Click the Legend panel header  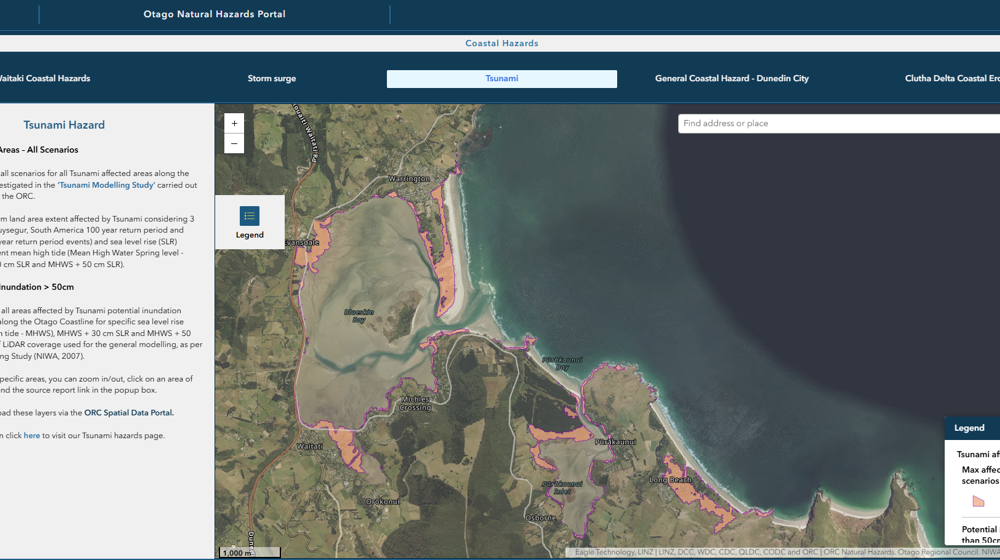pos(972,428)
